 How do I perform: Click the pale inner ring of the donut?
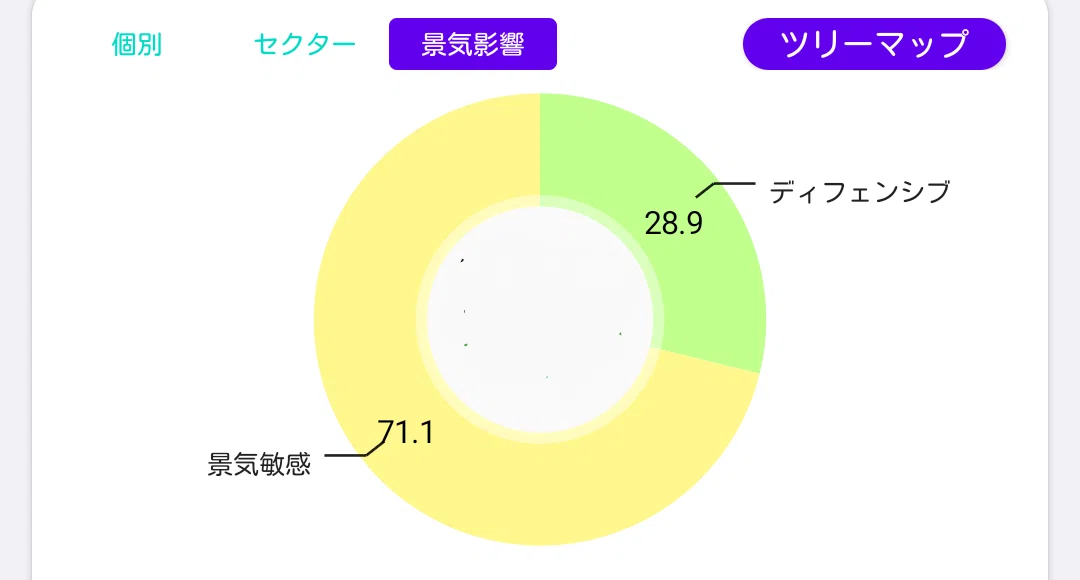click(540, 201)
